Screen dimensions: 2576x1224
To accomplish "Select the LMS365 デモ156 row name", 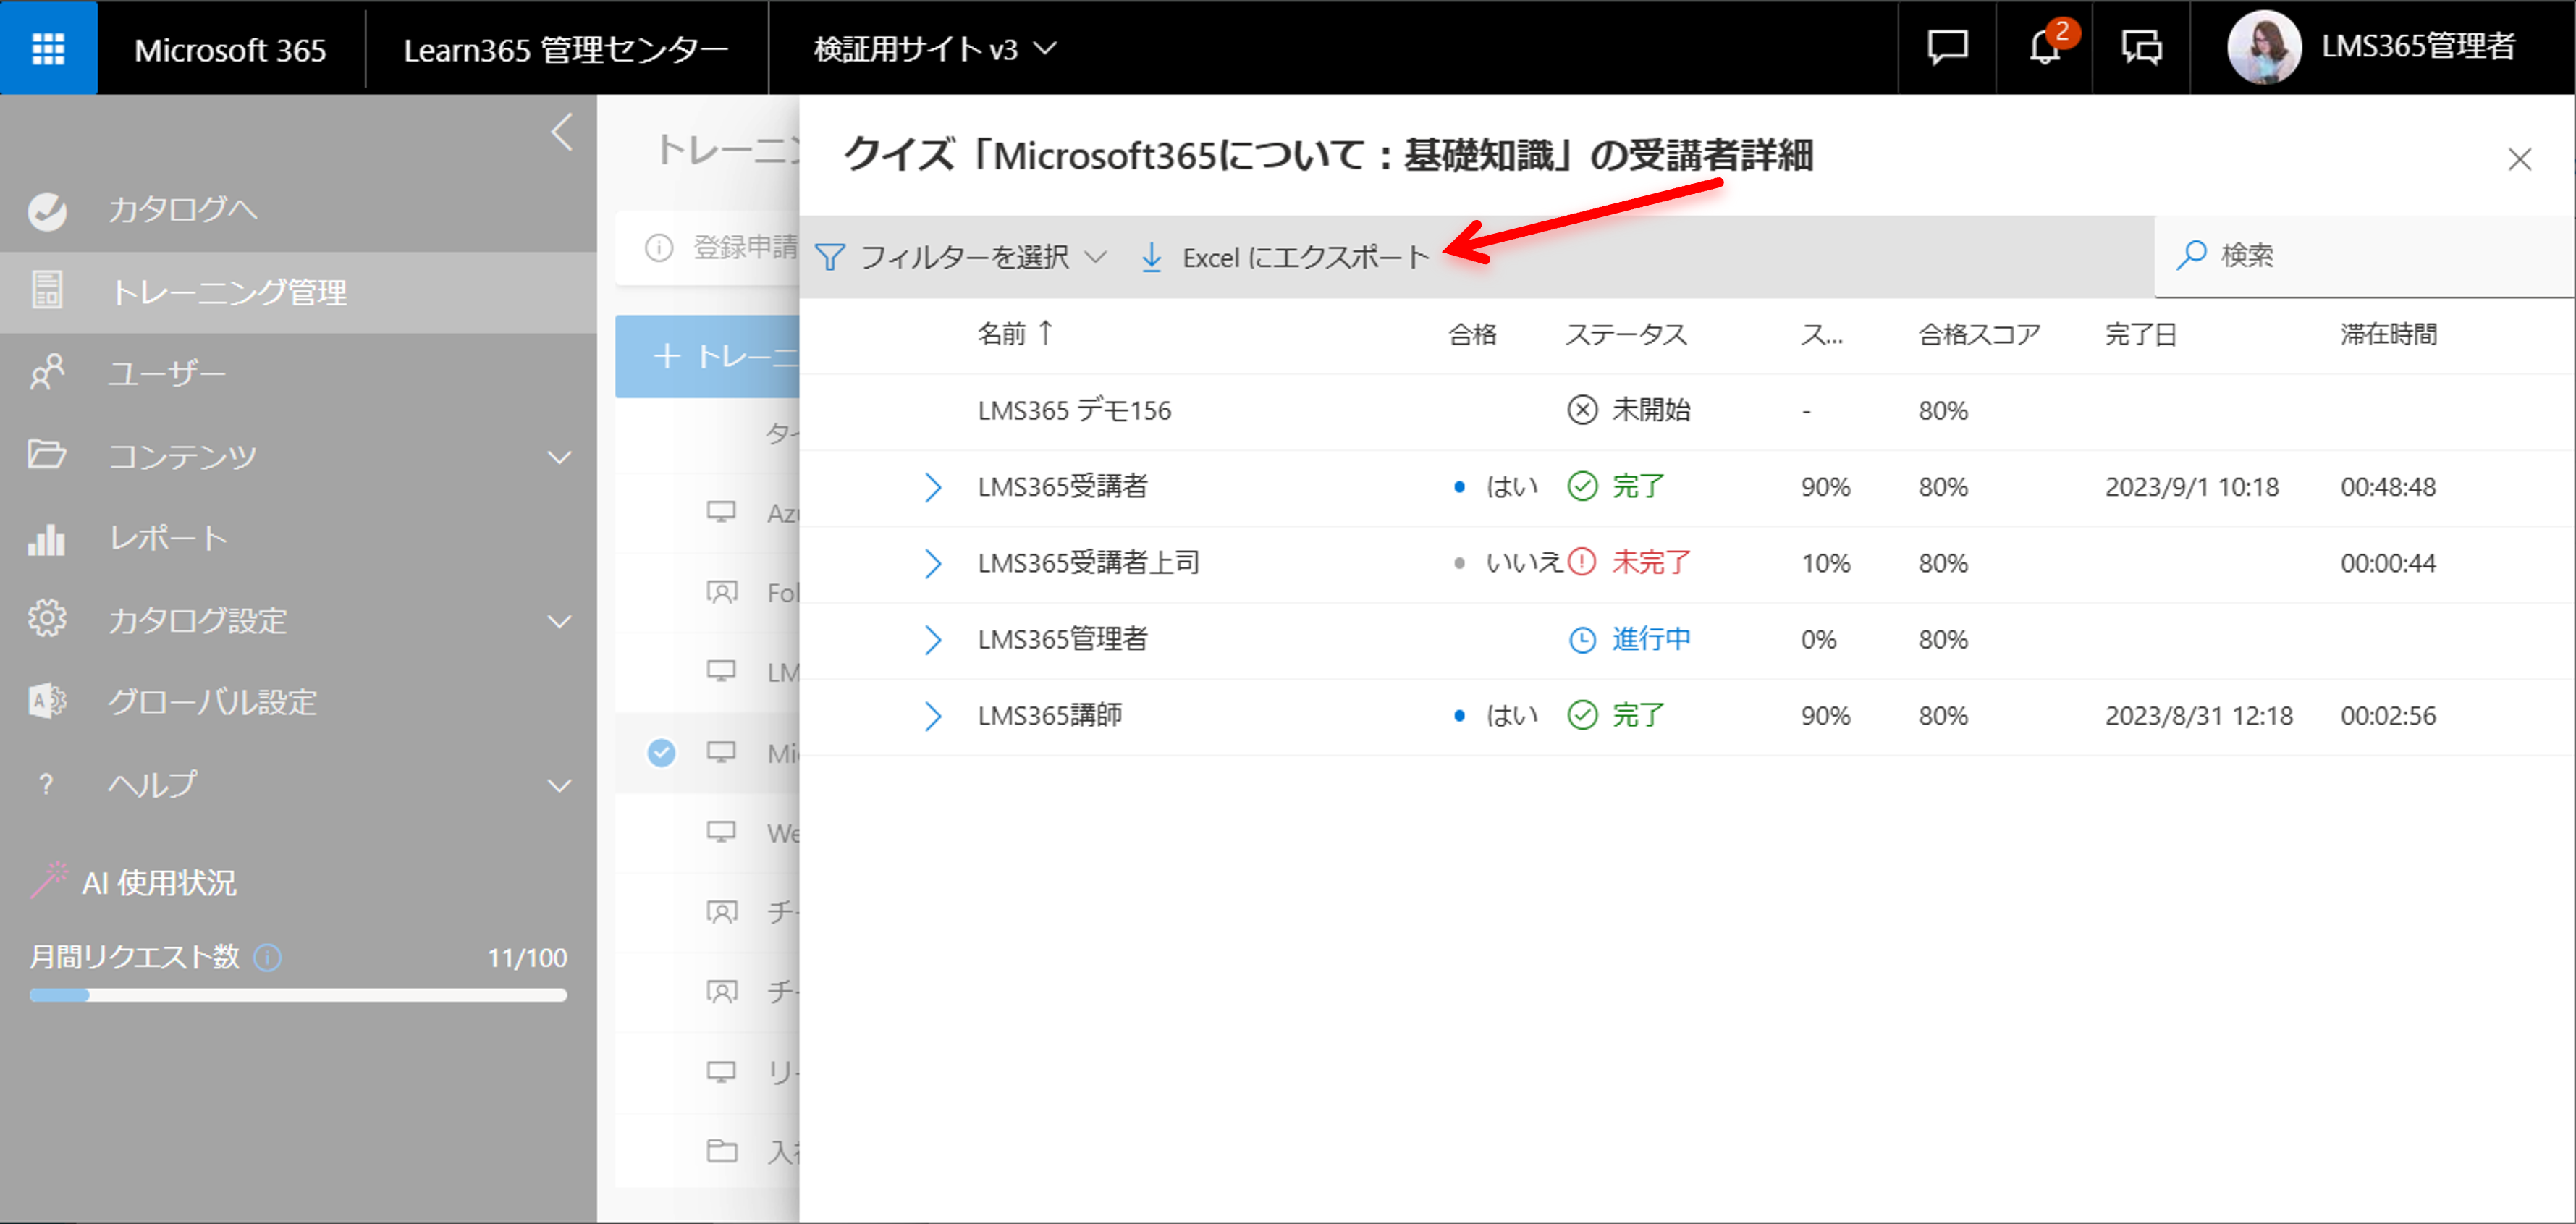I will (1074, 410).
